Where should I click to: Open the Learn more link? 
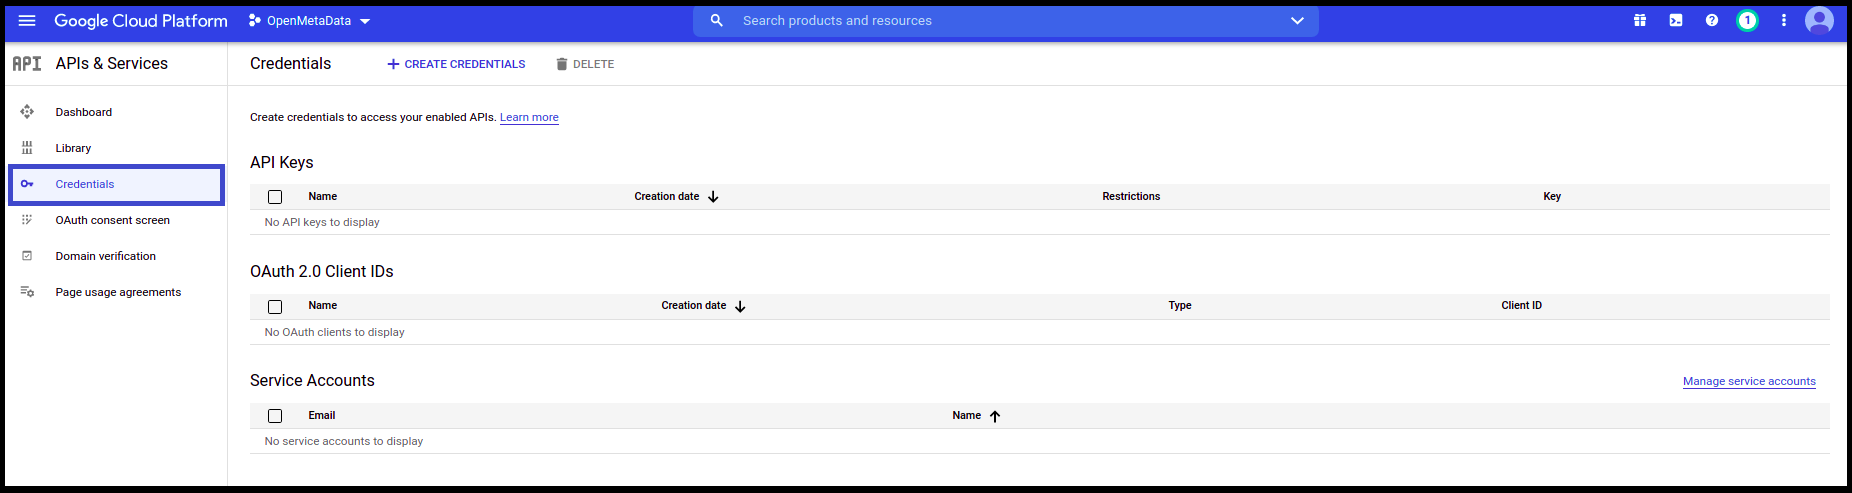529,118
